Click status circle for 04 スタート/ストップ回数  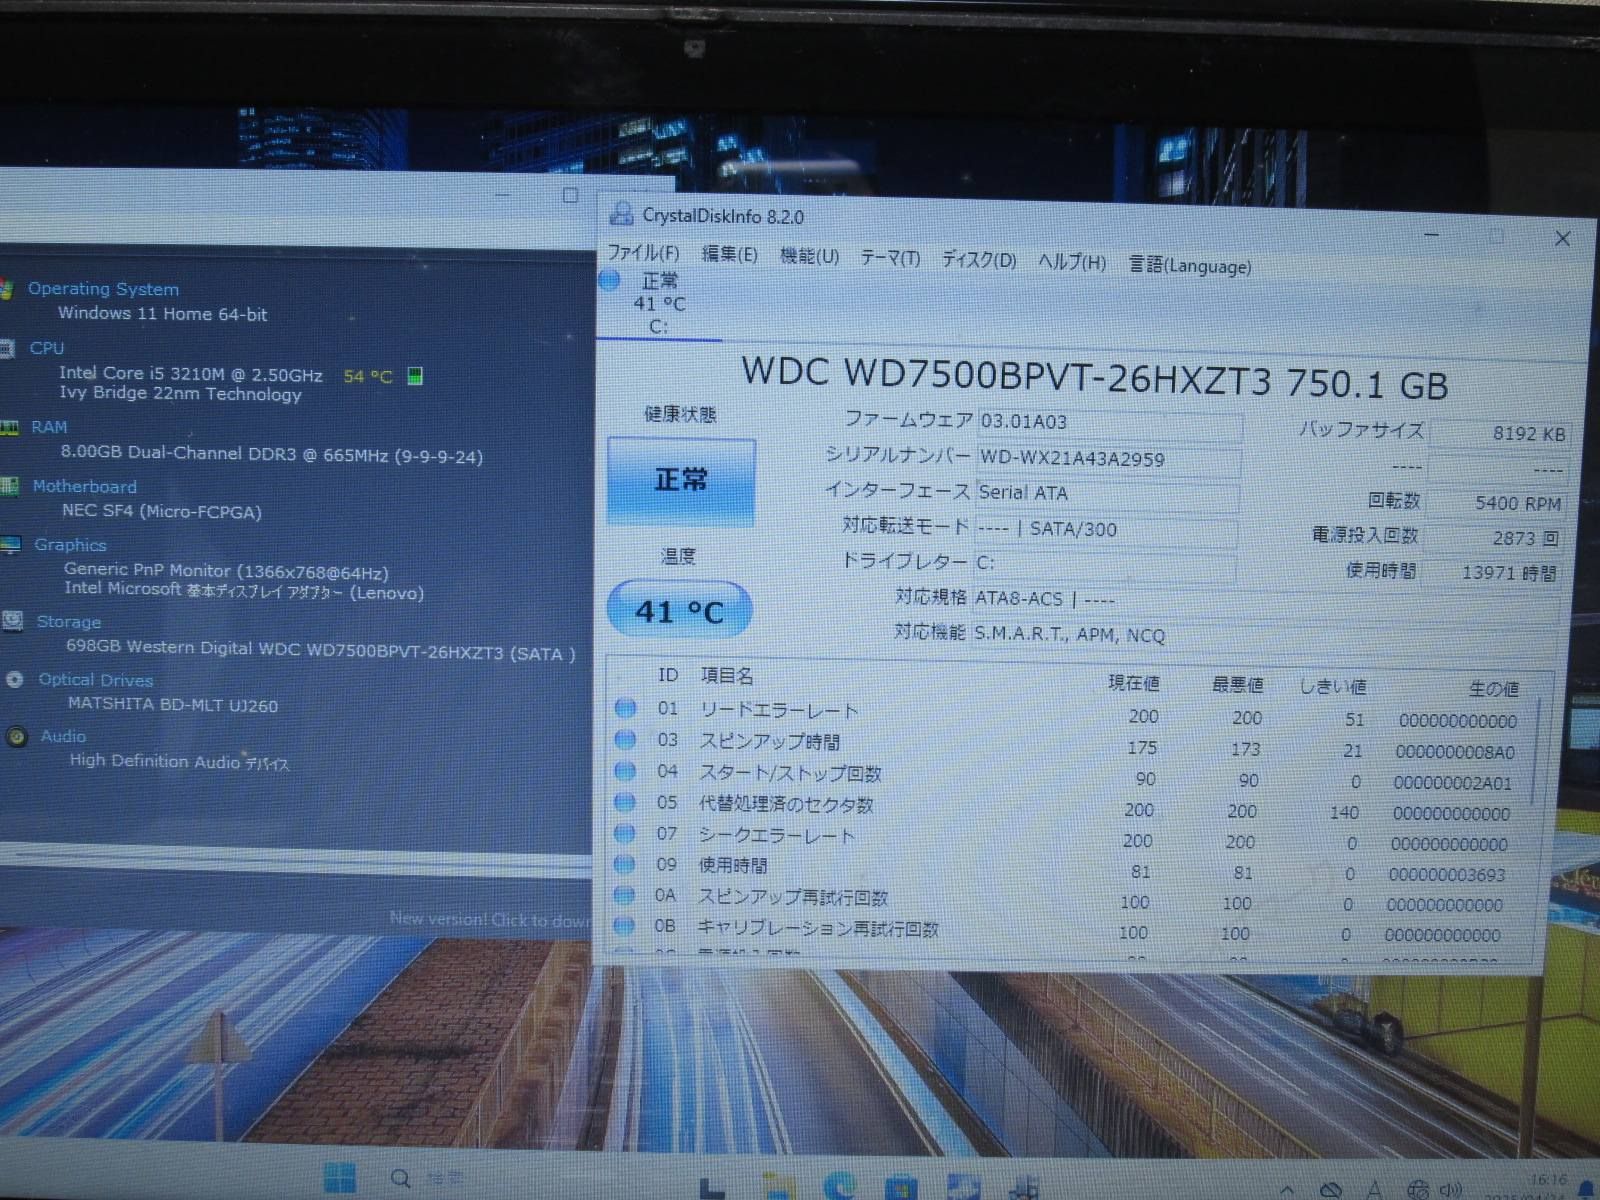point(625,770)
